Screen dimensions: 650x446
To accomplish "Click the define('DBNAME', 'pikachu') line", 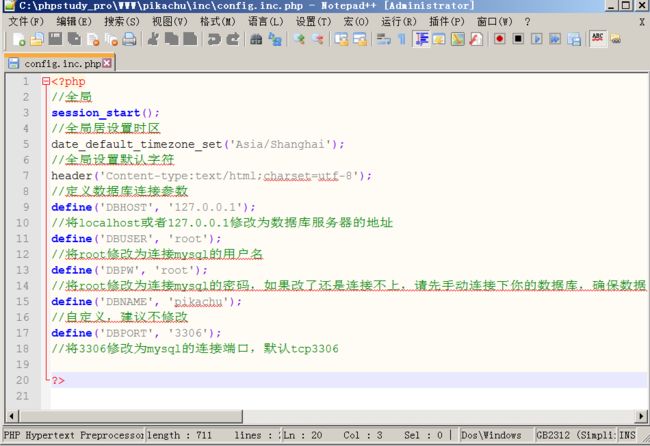I will coord(146,302).
